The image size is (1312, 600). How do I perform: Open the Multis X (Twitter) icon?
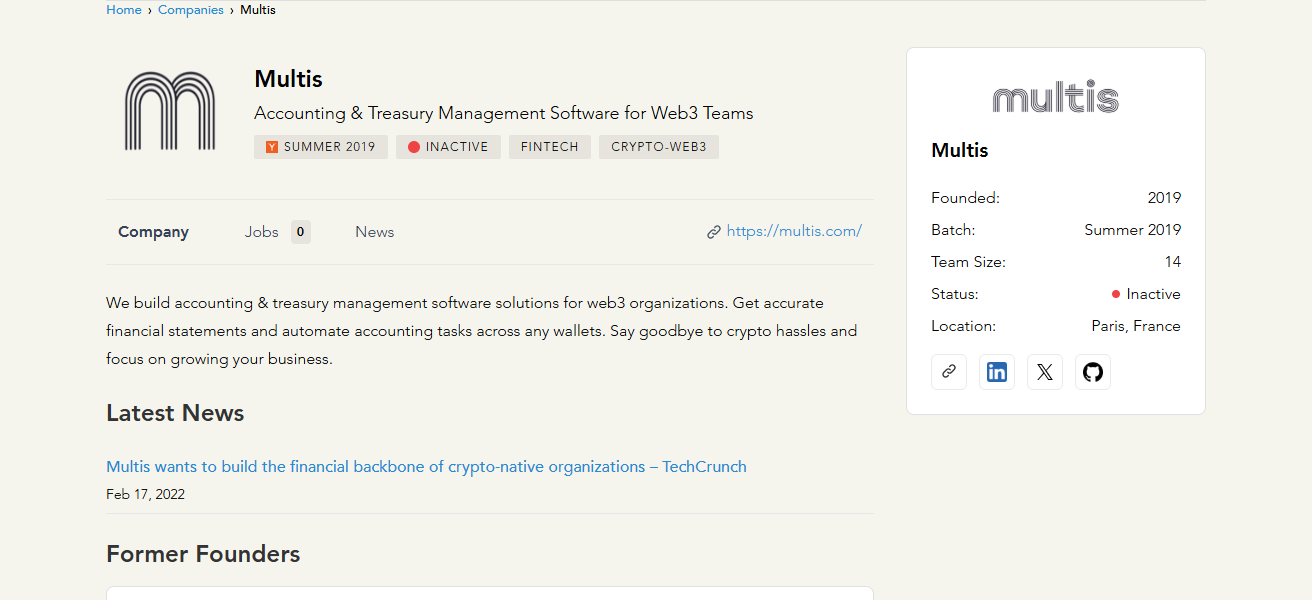coord(1045,372)
